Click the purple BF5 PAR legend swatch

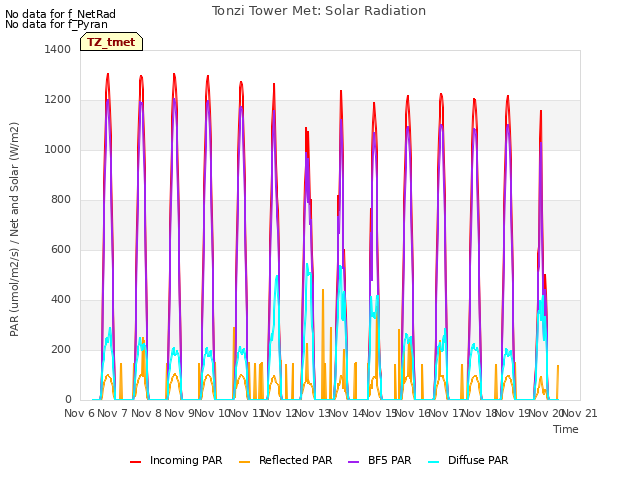[353, 462]
